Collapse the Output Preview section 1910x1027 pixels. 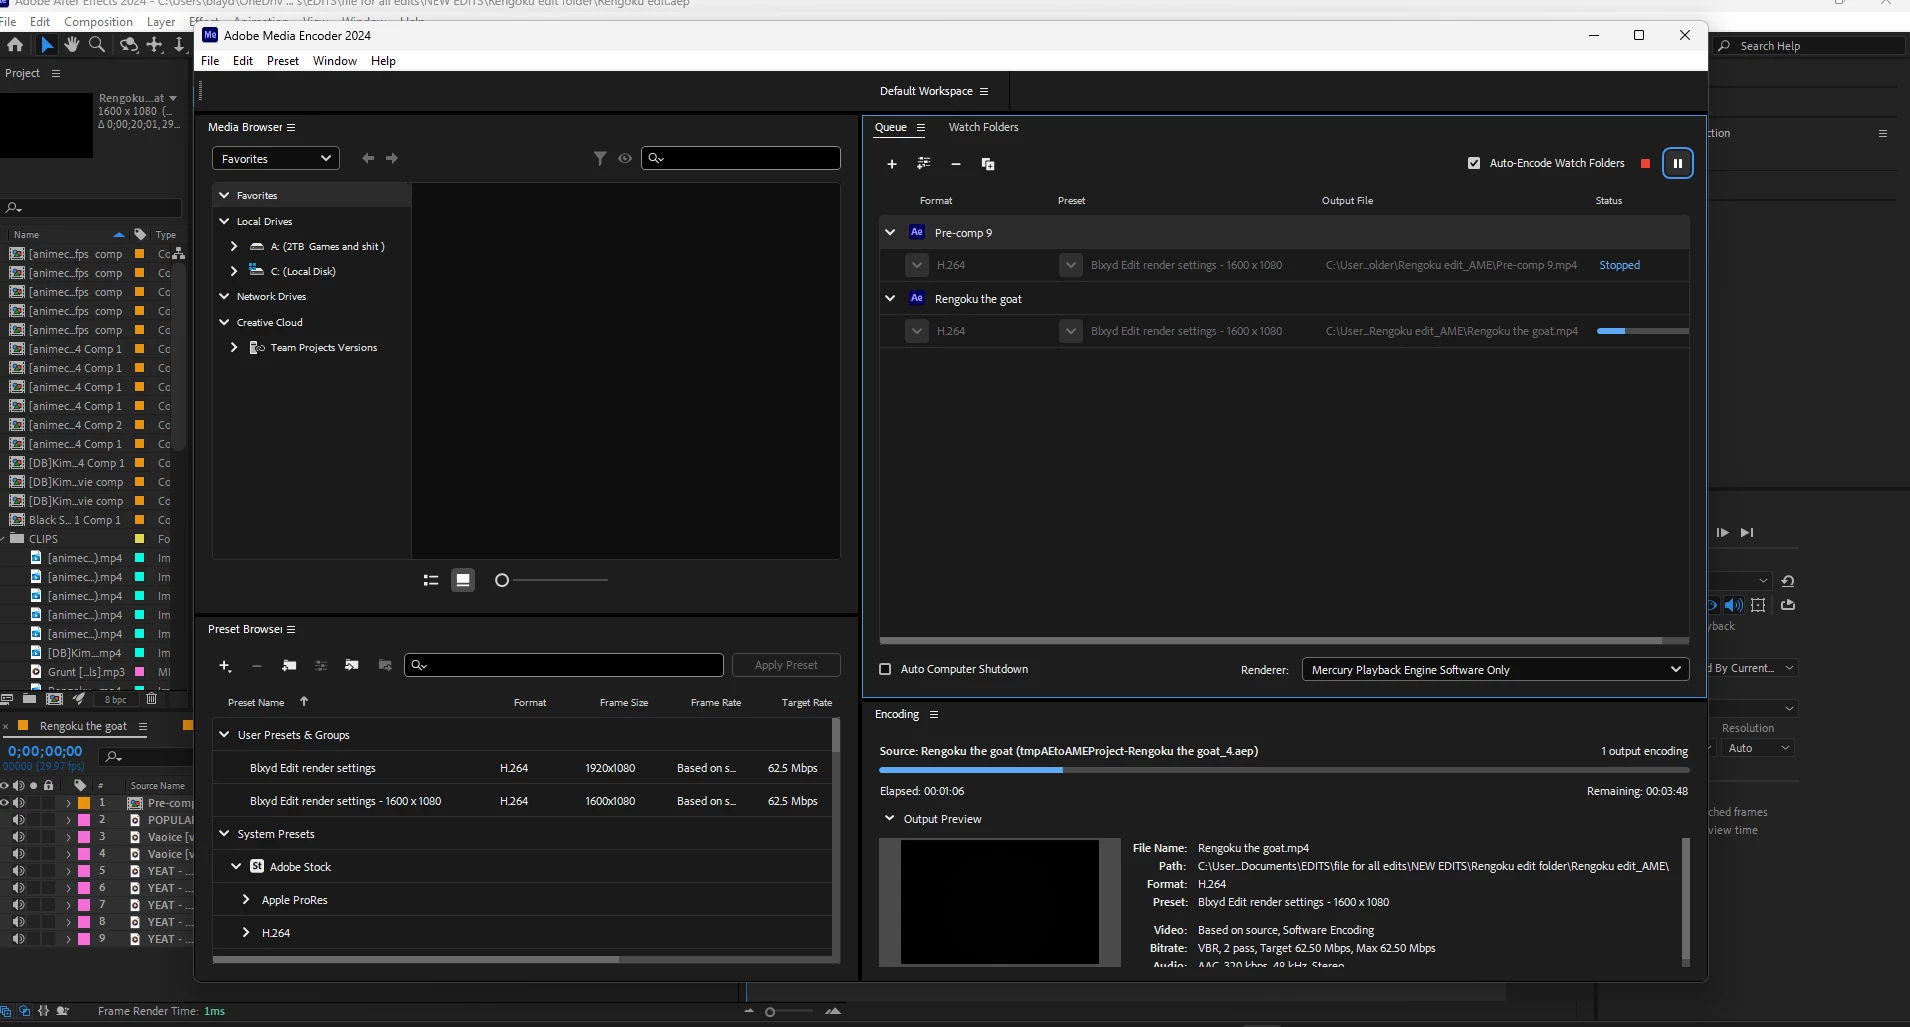point(889,819)
